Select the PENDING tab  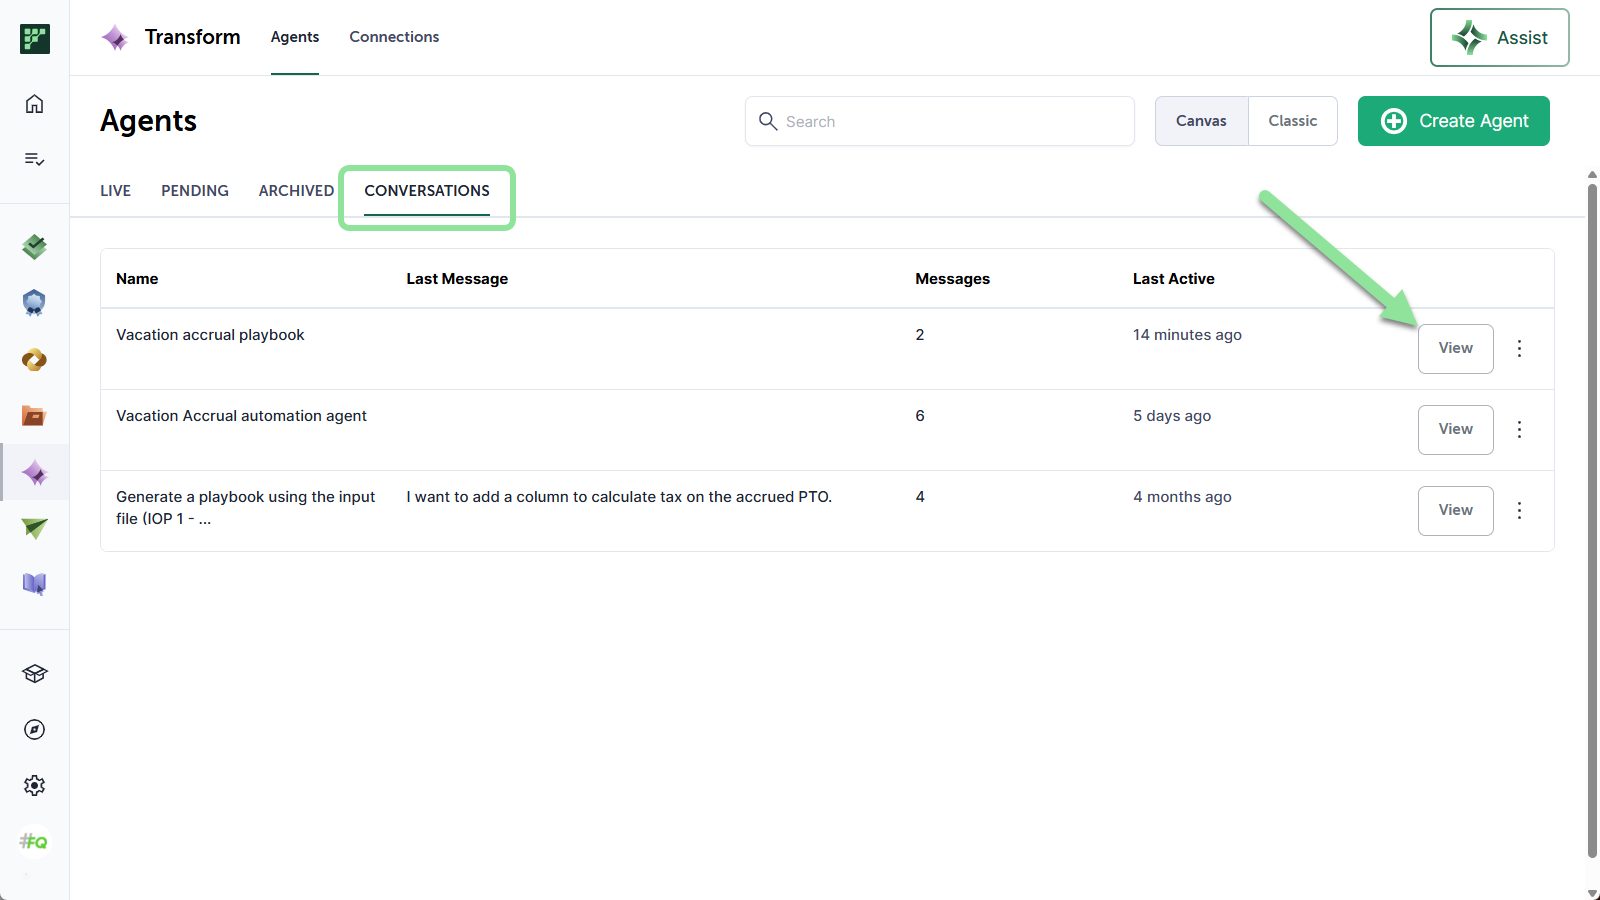195,191
